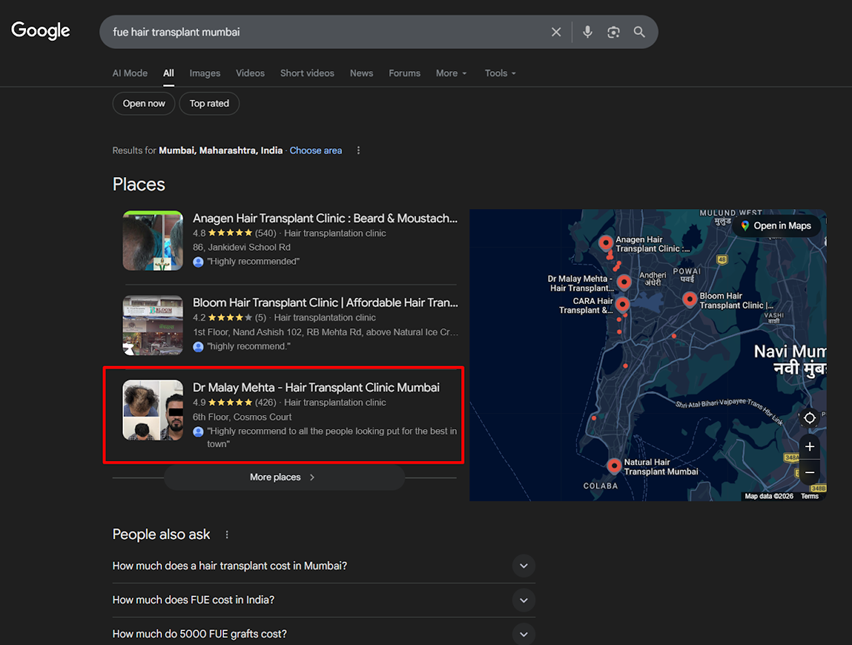The image size is (852, 645).
Task: Expand hair transplant cost in Mumbai question
Action: (x=523, y=566)
